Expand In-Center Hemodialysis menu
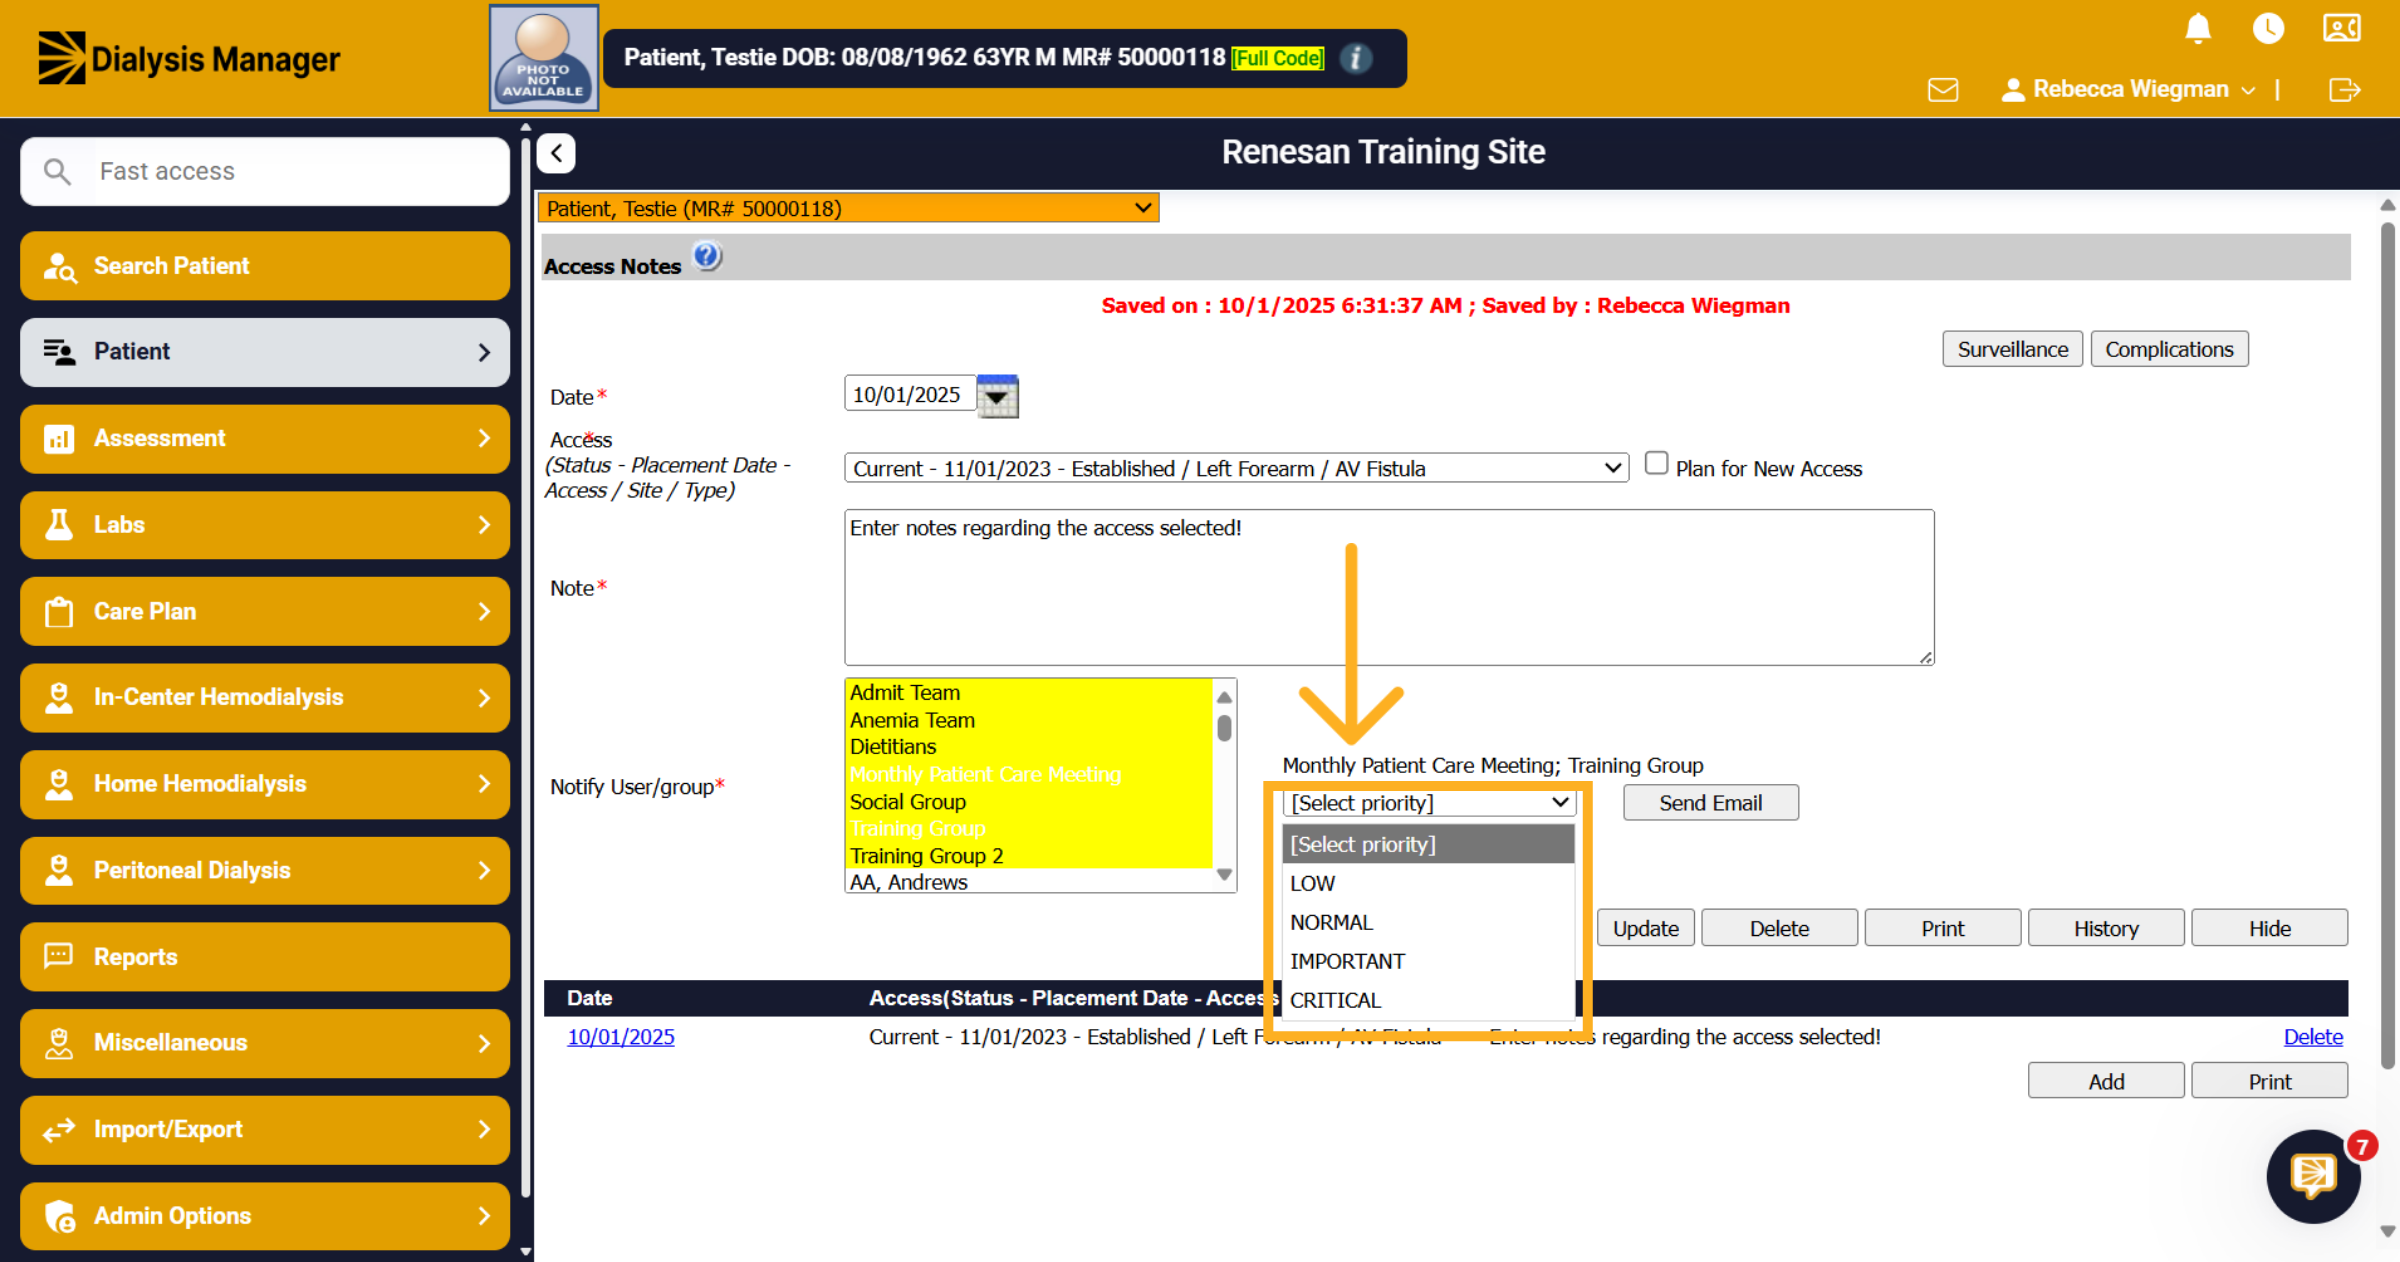The height and width of the screenshot is (1262, 2400). coord(265,697)
